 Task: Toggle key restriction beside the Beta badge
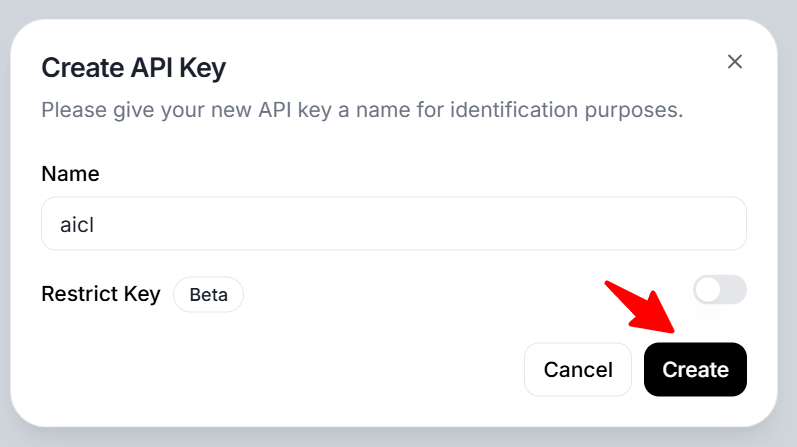tap(720, 290)
